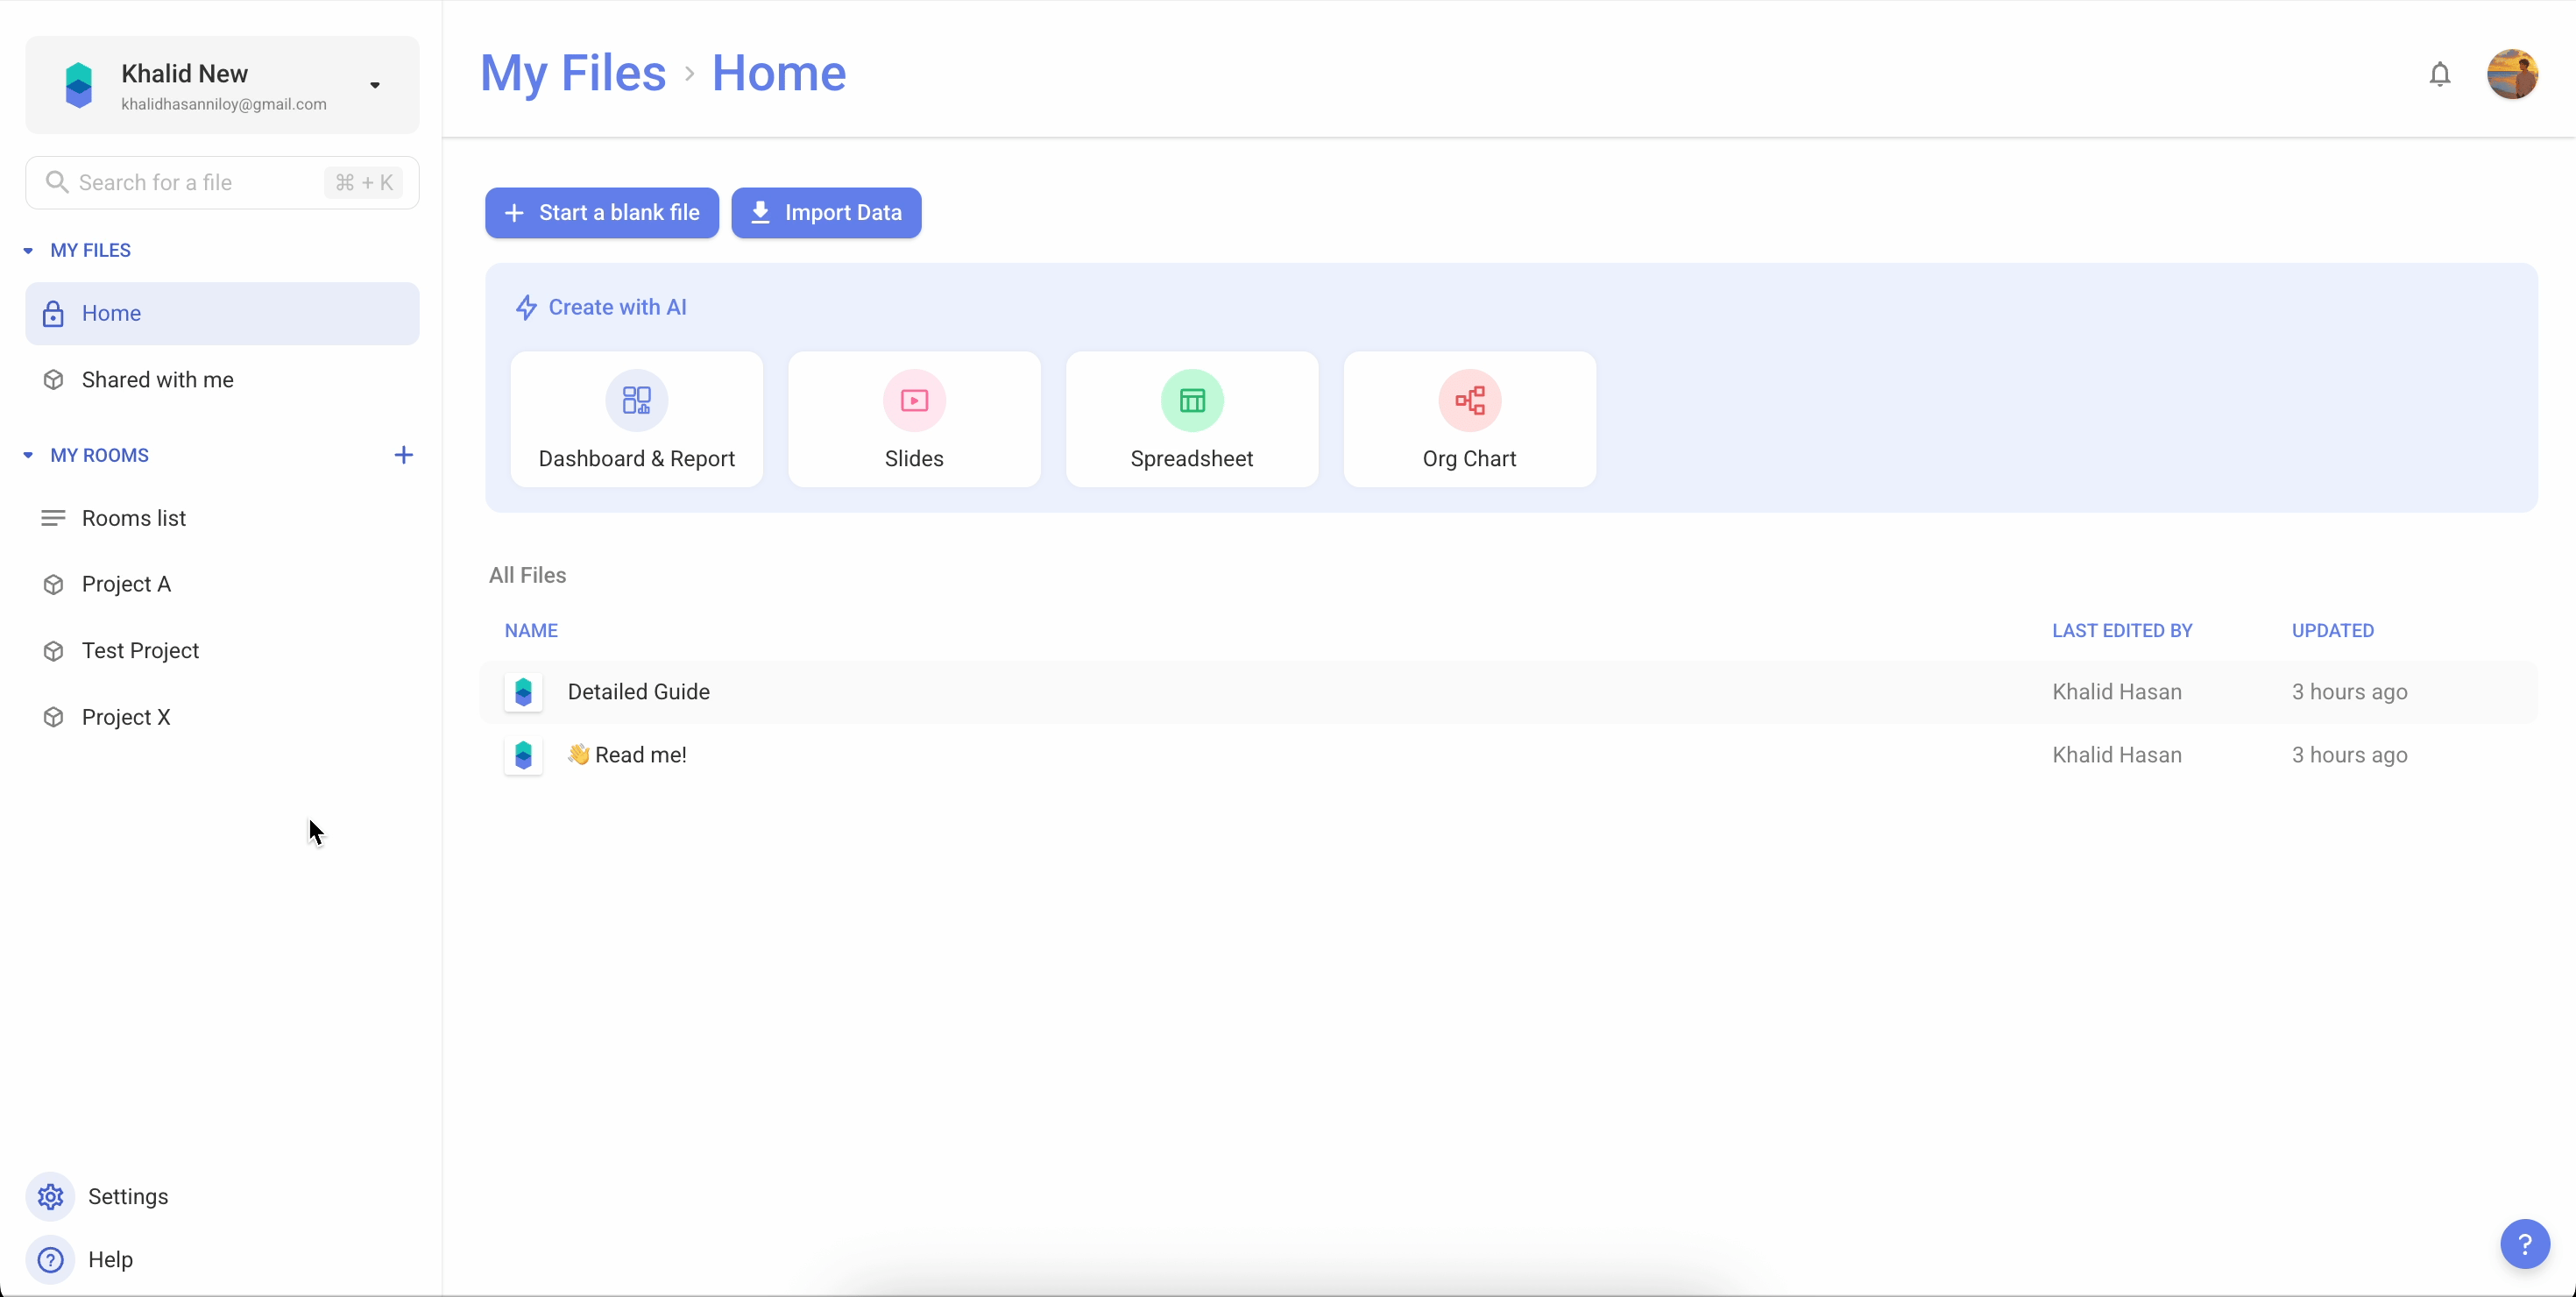The width and height of the screenshot is (2576, 1297).
Task: Click the Dashboard & Report AI icon
Action: point(636,401)
